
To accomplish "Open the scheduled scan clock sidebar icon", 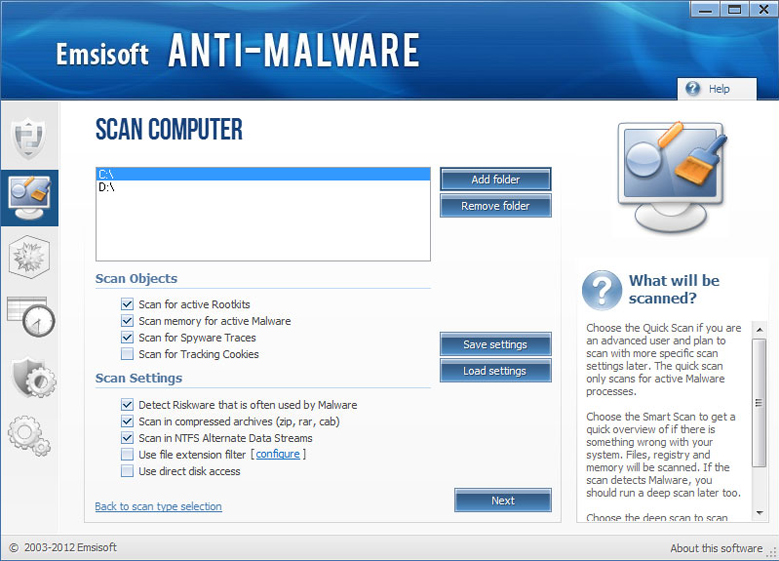I will pos(29,318).
